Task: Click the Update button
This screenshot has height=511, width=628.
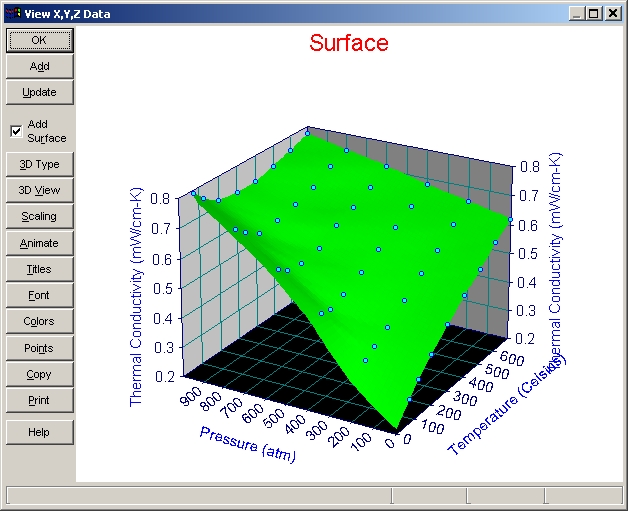Action: 39,92
